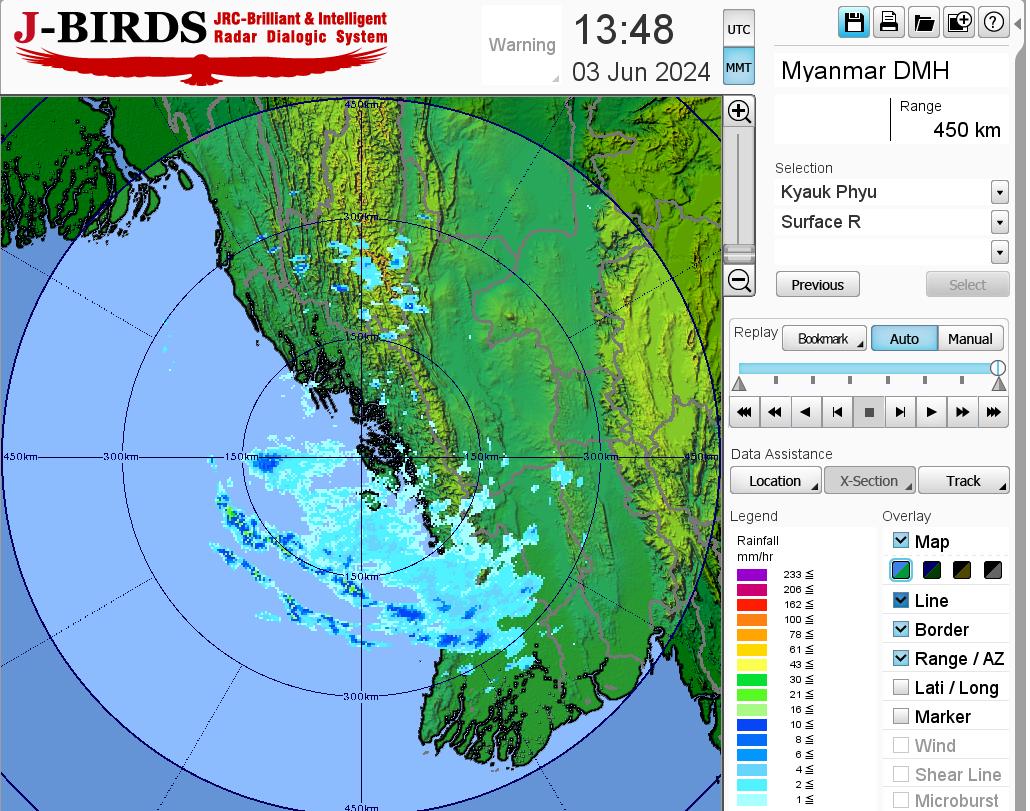Uncheck the Map overlay checkbox
The image size is (1030, 811).
coord(901,541)
